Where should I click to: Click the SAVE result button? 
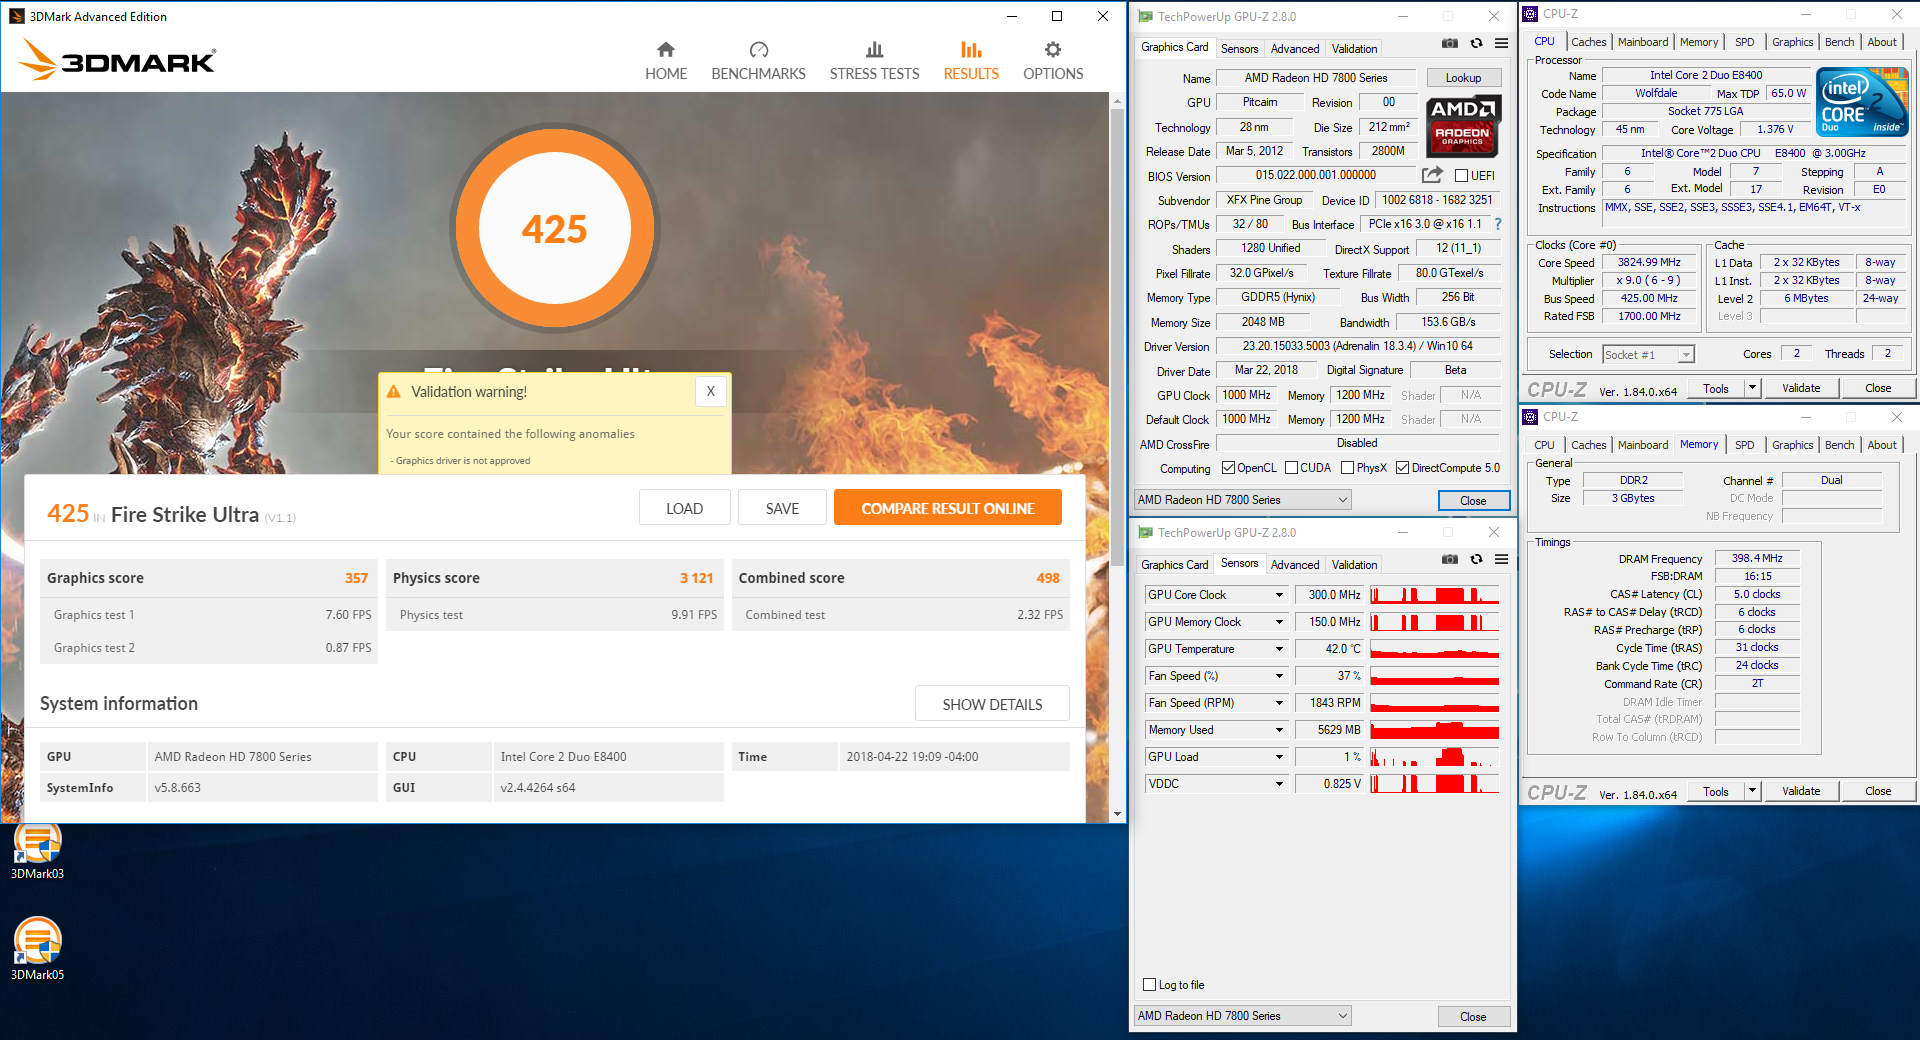coord(782,508)
